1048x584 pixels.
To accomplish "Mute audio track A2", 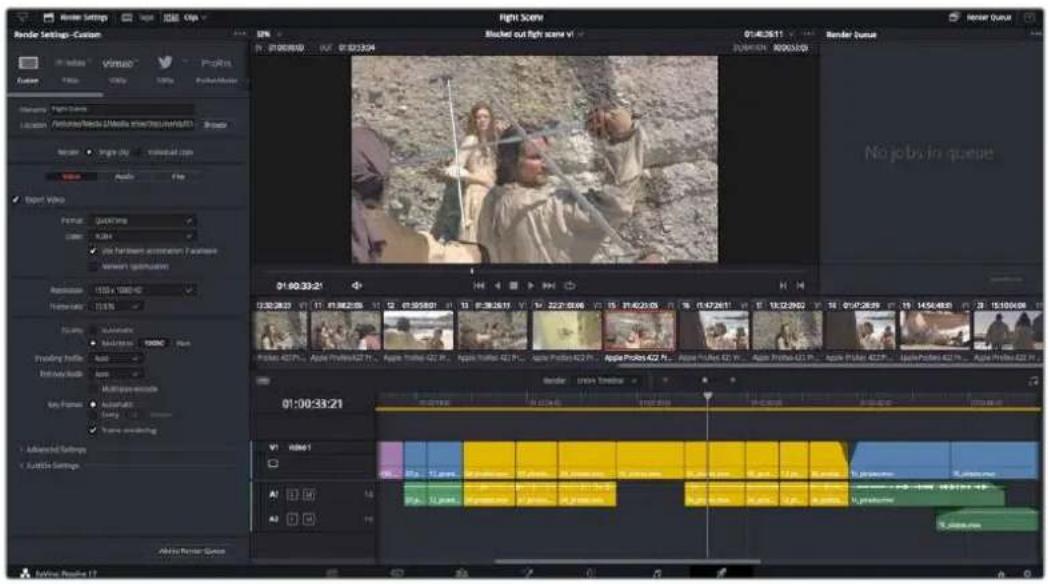I will [x=308, y=519].
